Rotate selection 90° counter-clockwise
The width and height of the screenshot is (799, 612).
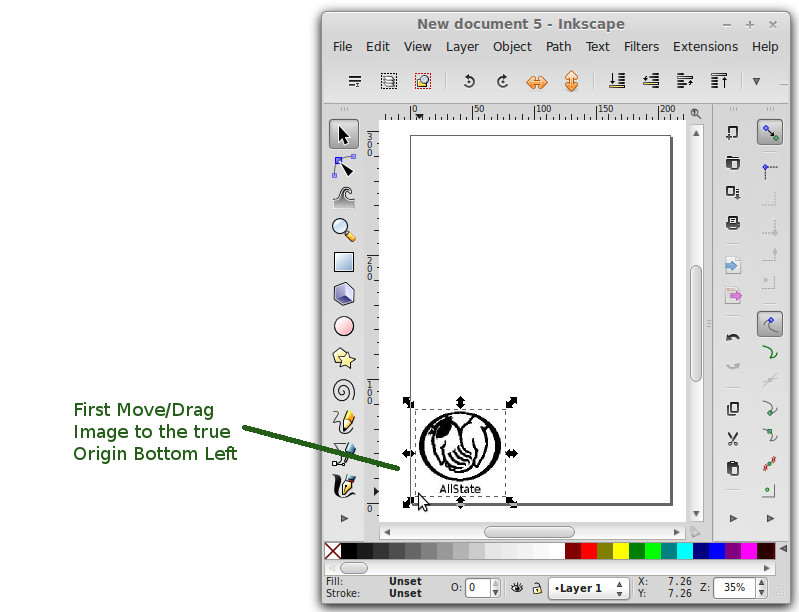pyautogui.click(x=469, y=81)
